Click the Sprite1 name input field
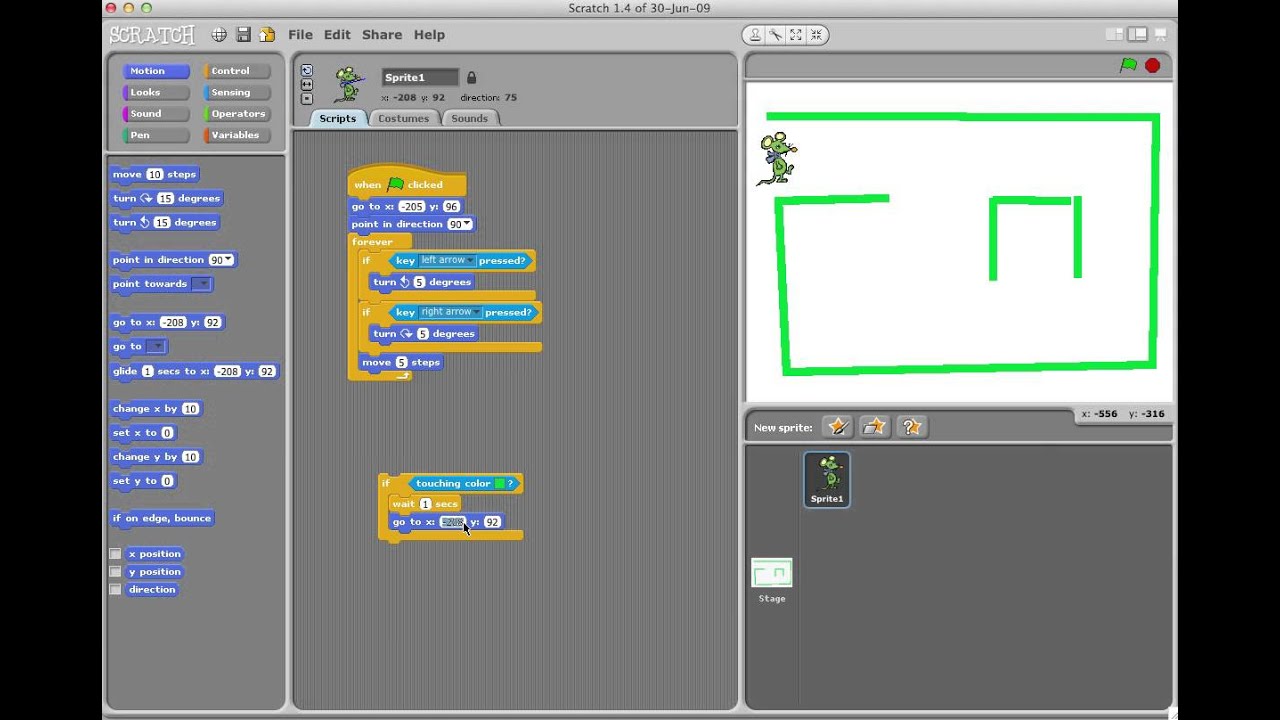The height and width of the screenshot is (720, 1280). [420, 77]
